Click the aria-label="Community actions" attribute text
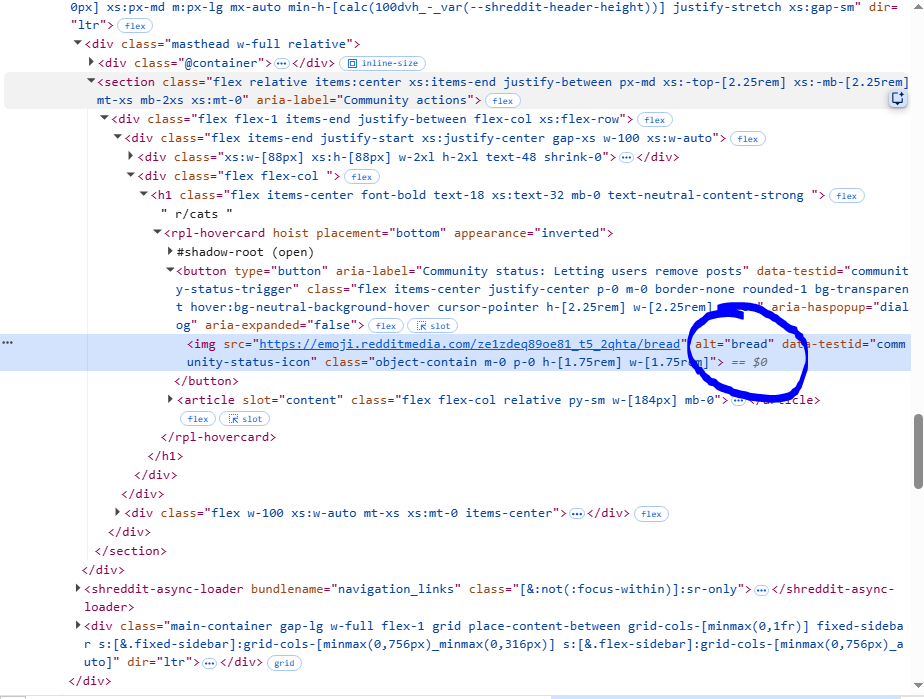 pyautogui.click(x=365, y=100)
